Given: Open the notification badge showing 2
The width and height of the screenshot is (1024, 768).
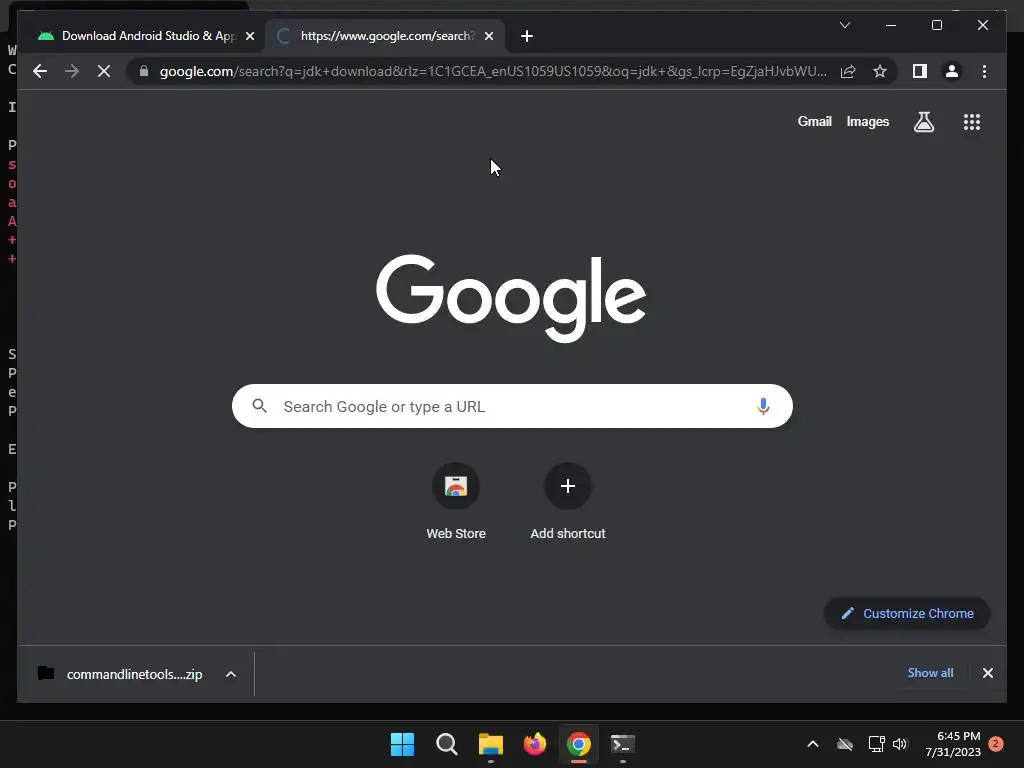Looking at the screenshot, I should point(995,744).
